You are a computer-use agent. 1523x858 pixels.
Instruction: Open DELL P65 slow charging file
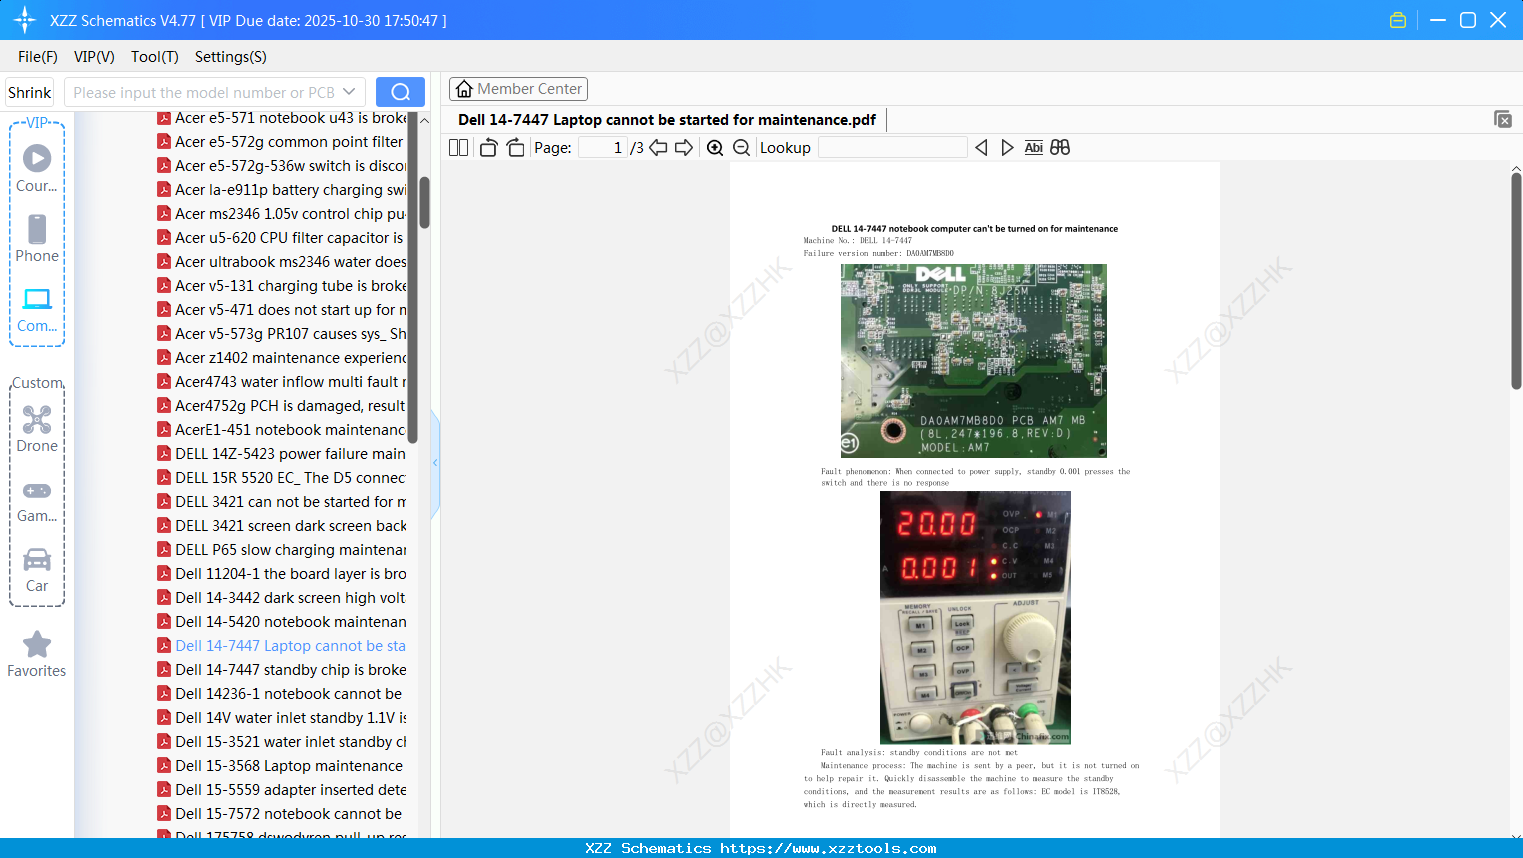(281, 550)
